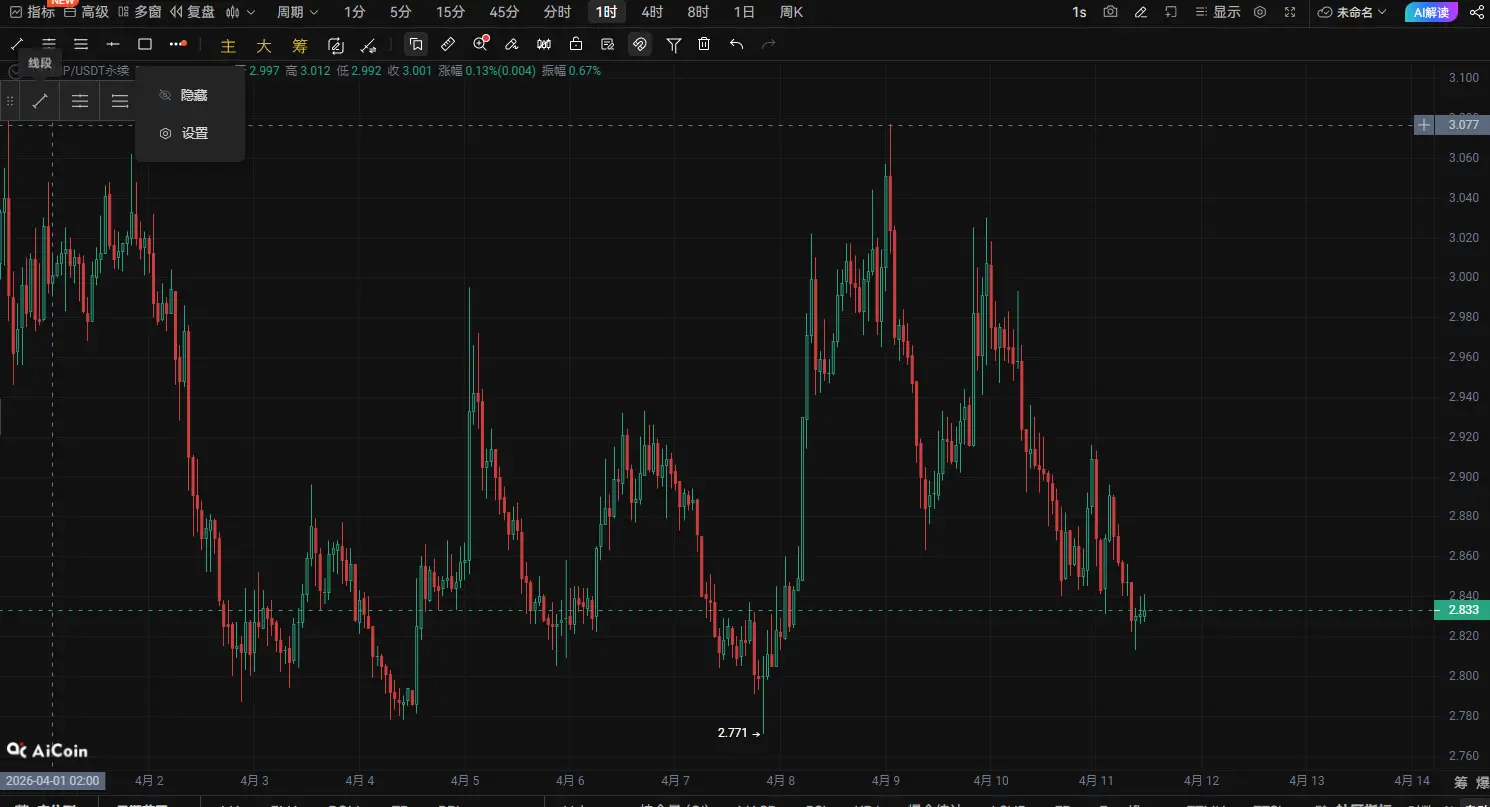Expand the 未命名 layout dropdown
This screenshot has width=1490, height=807.
pos(1353,12)
